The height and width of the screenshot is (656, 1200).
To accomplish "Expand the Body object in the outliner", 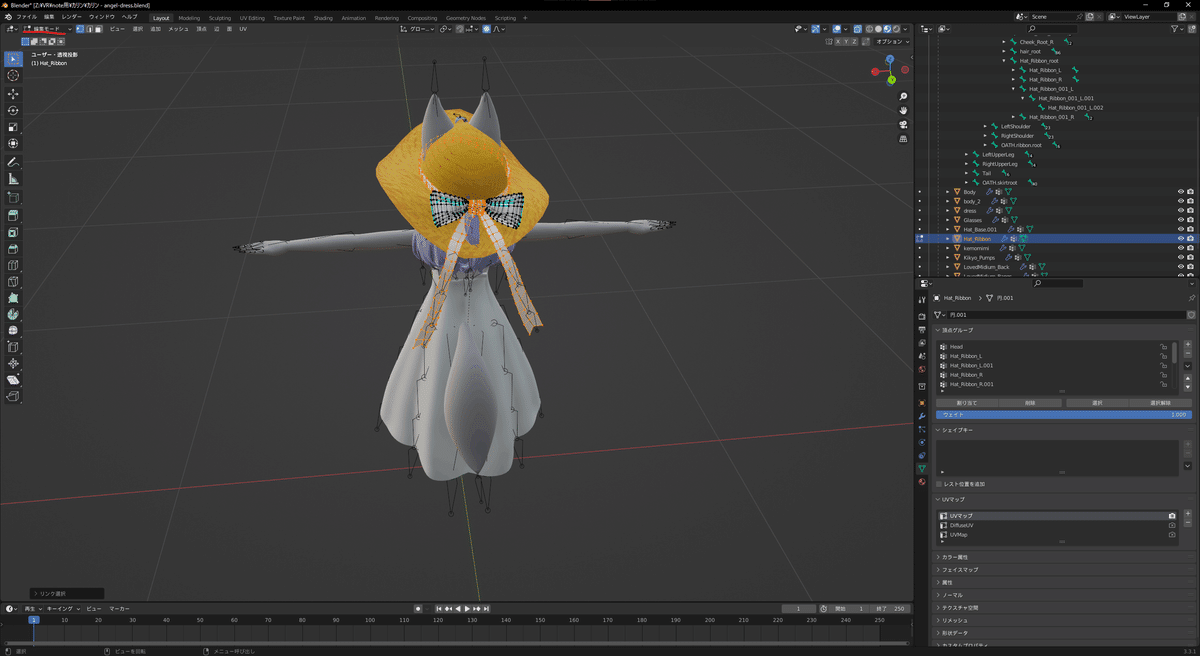I will pos(947,191).
